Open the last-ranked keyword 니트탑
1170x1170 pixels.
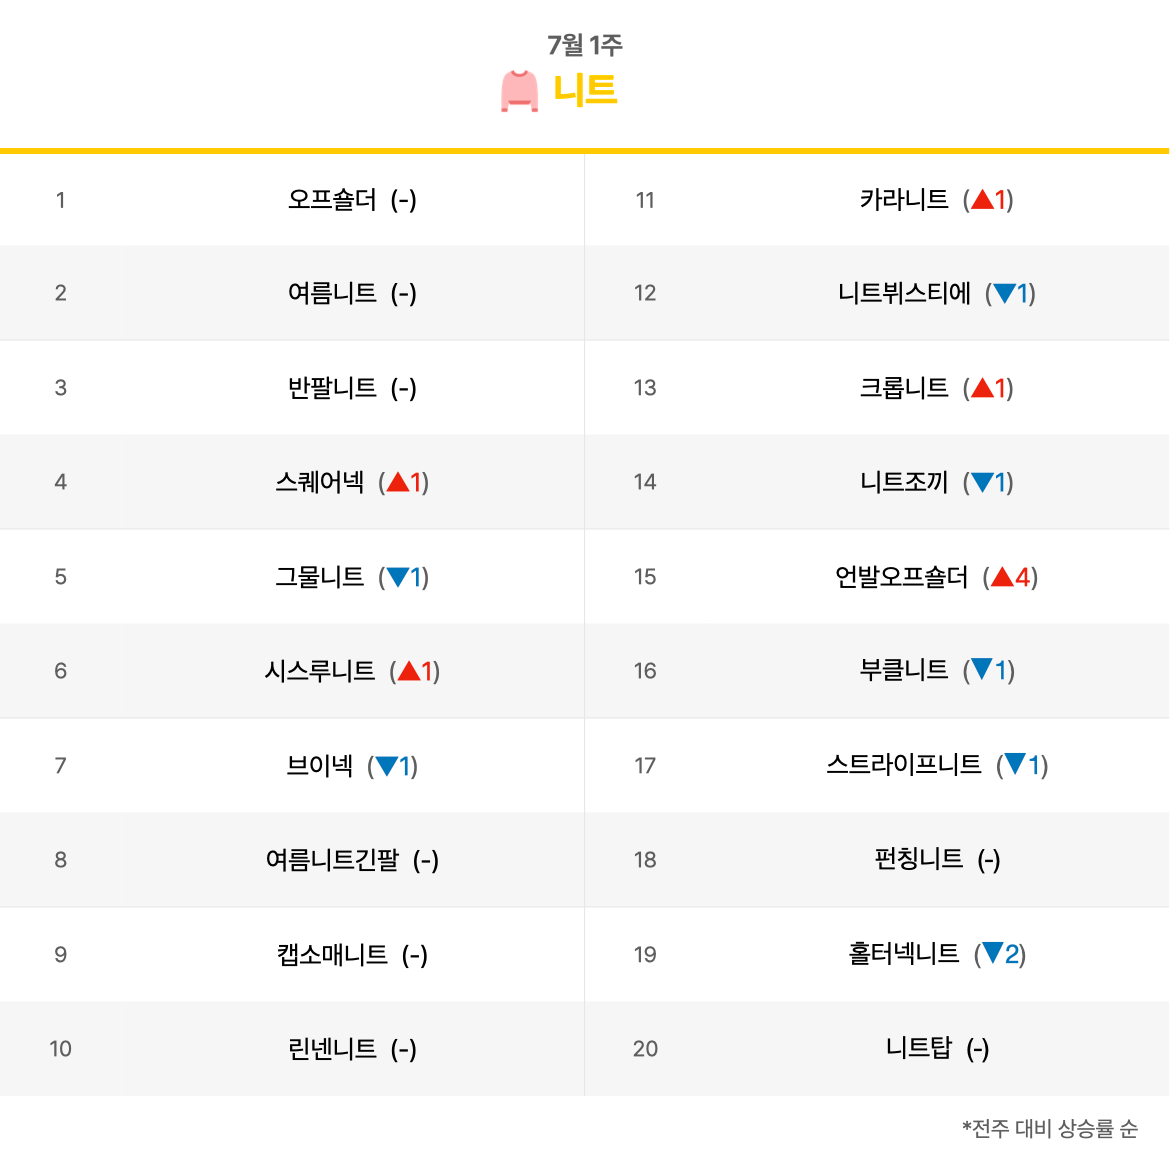point(919,1048)
